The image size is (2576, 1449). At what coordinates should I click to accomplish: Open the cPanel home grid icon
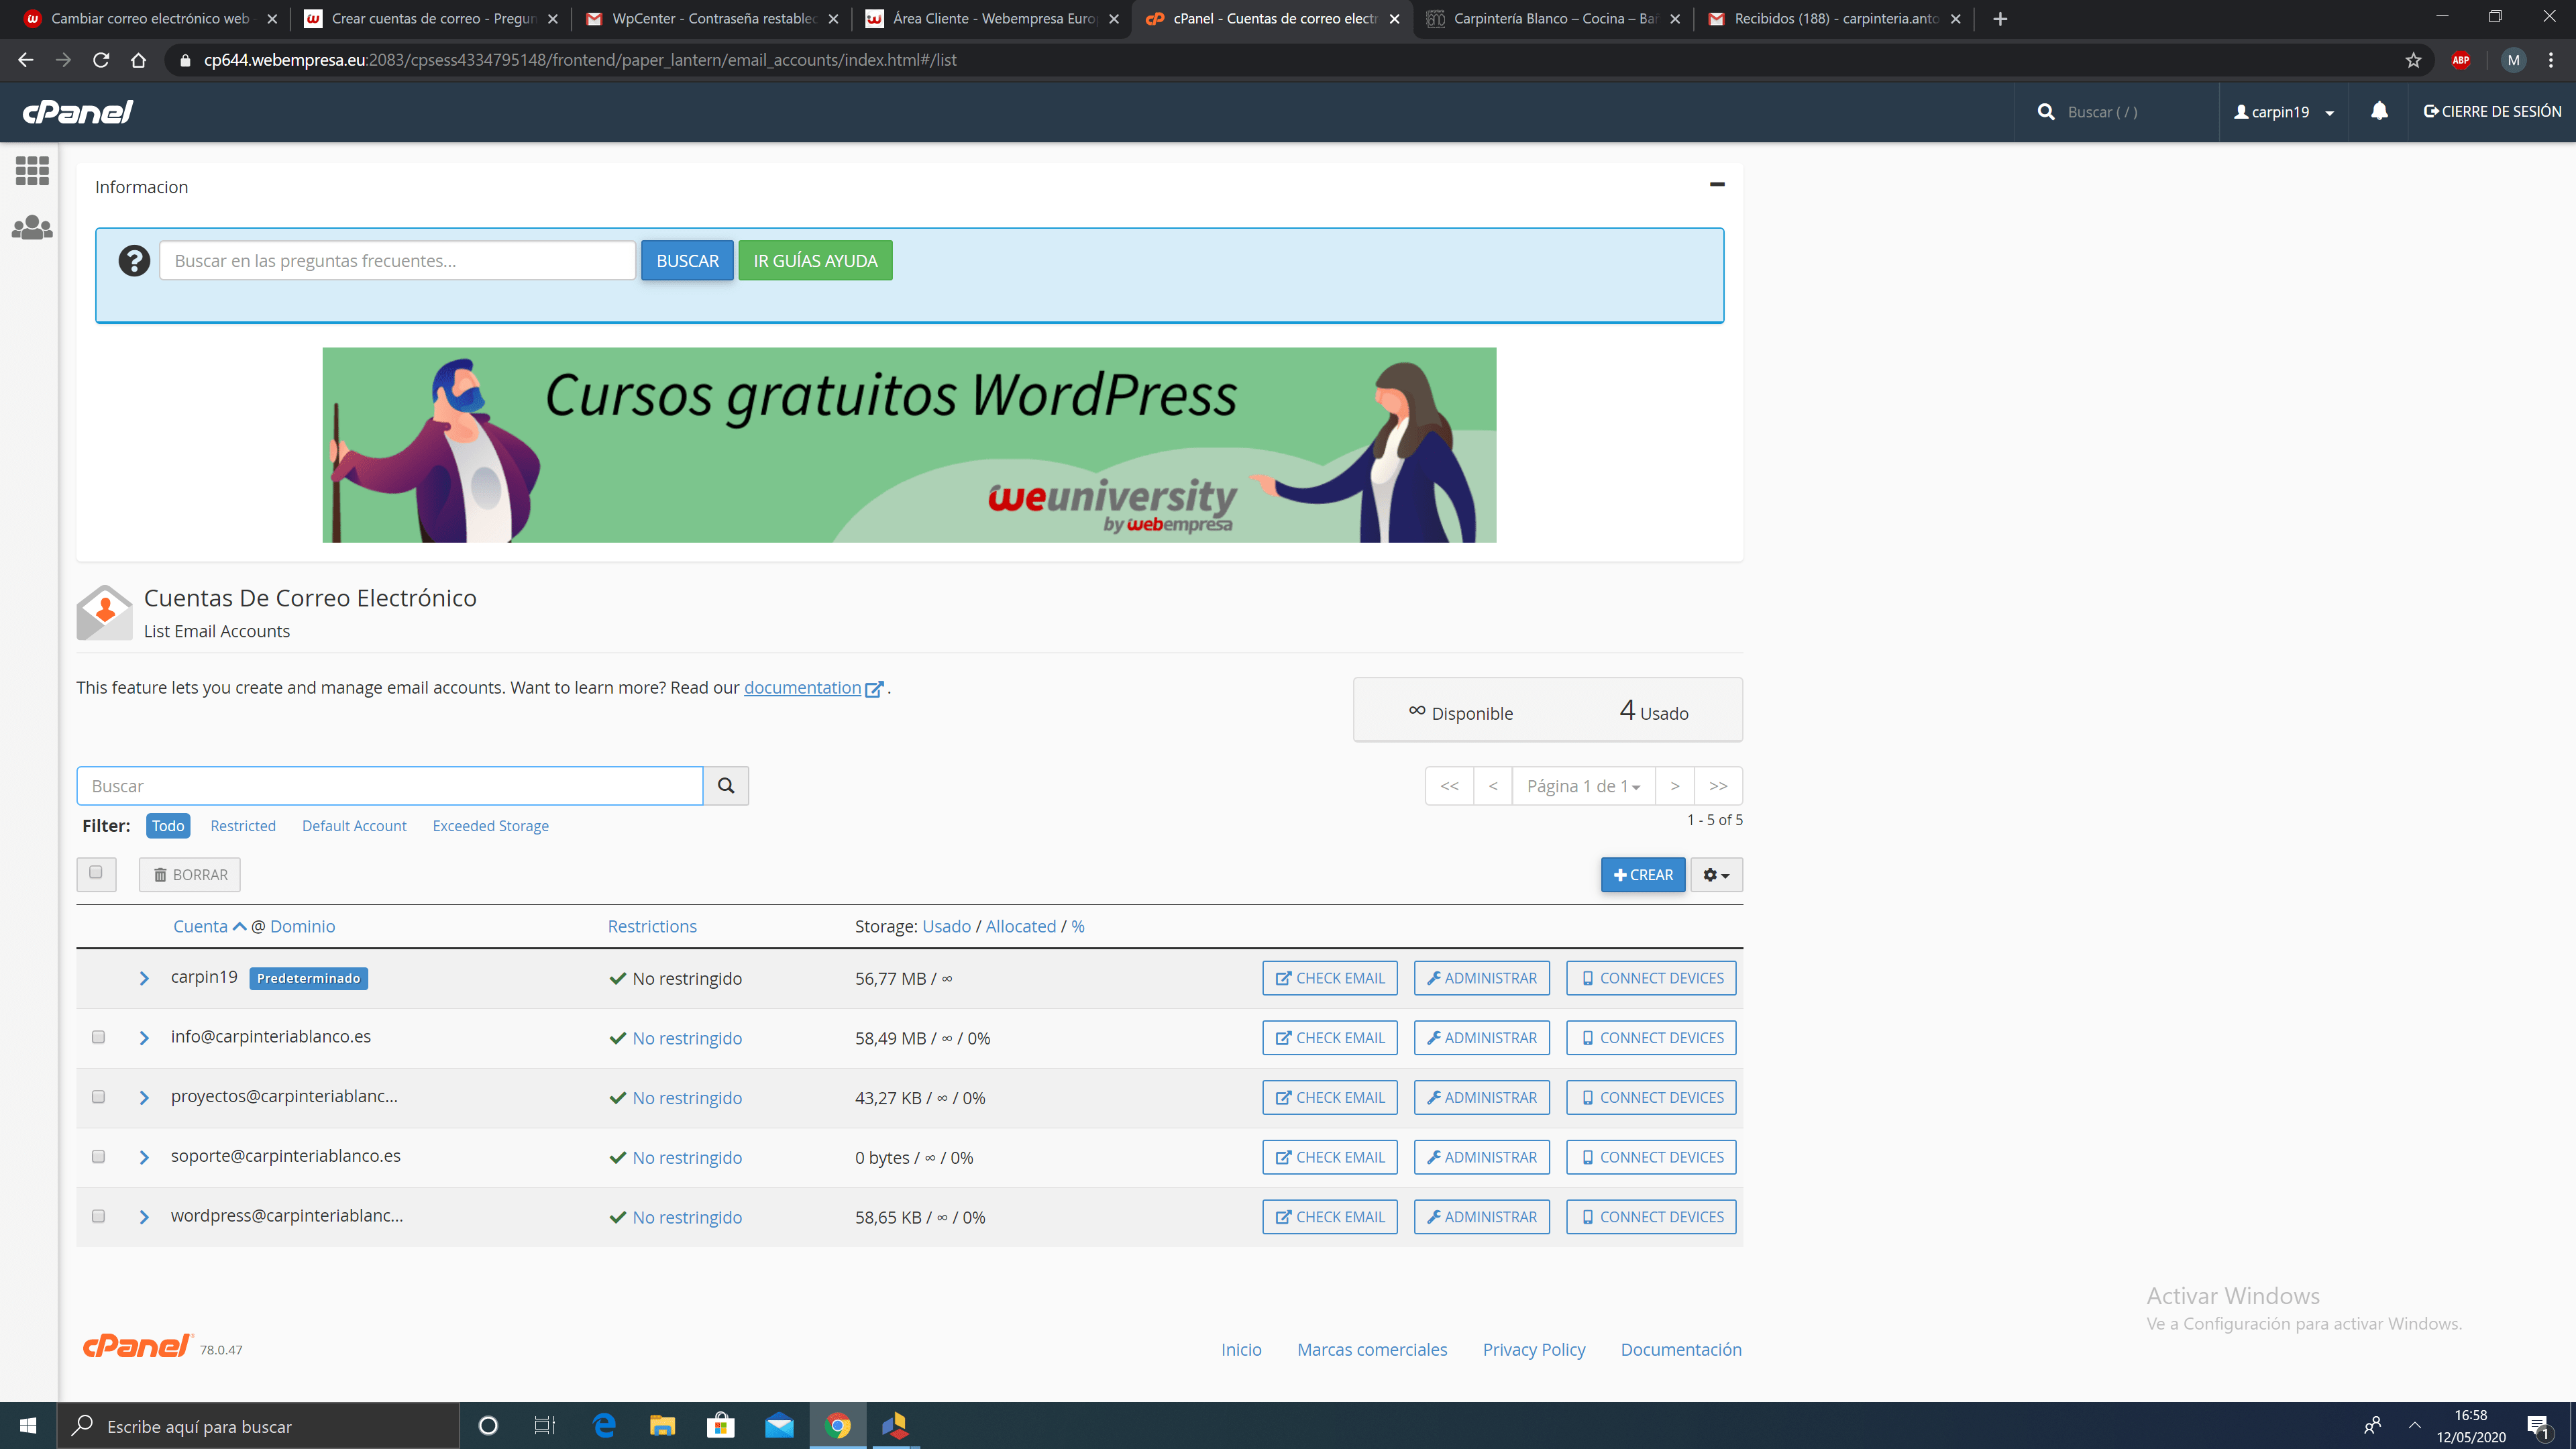pos(32,170)
